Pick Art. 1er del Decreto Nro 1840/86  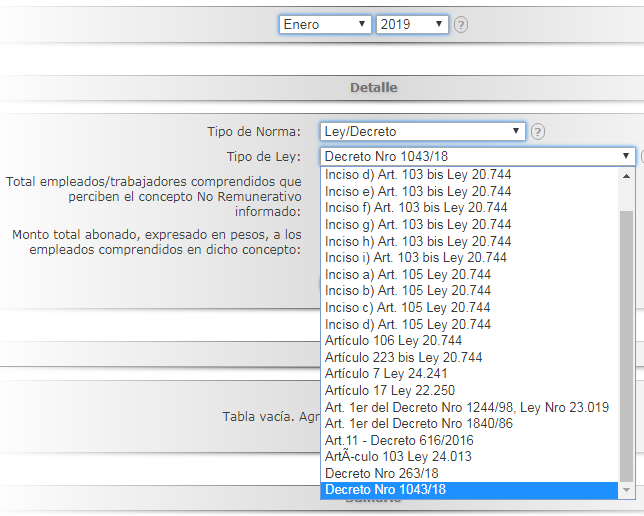point(419,424)
